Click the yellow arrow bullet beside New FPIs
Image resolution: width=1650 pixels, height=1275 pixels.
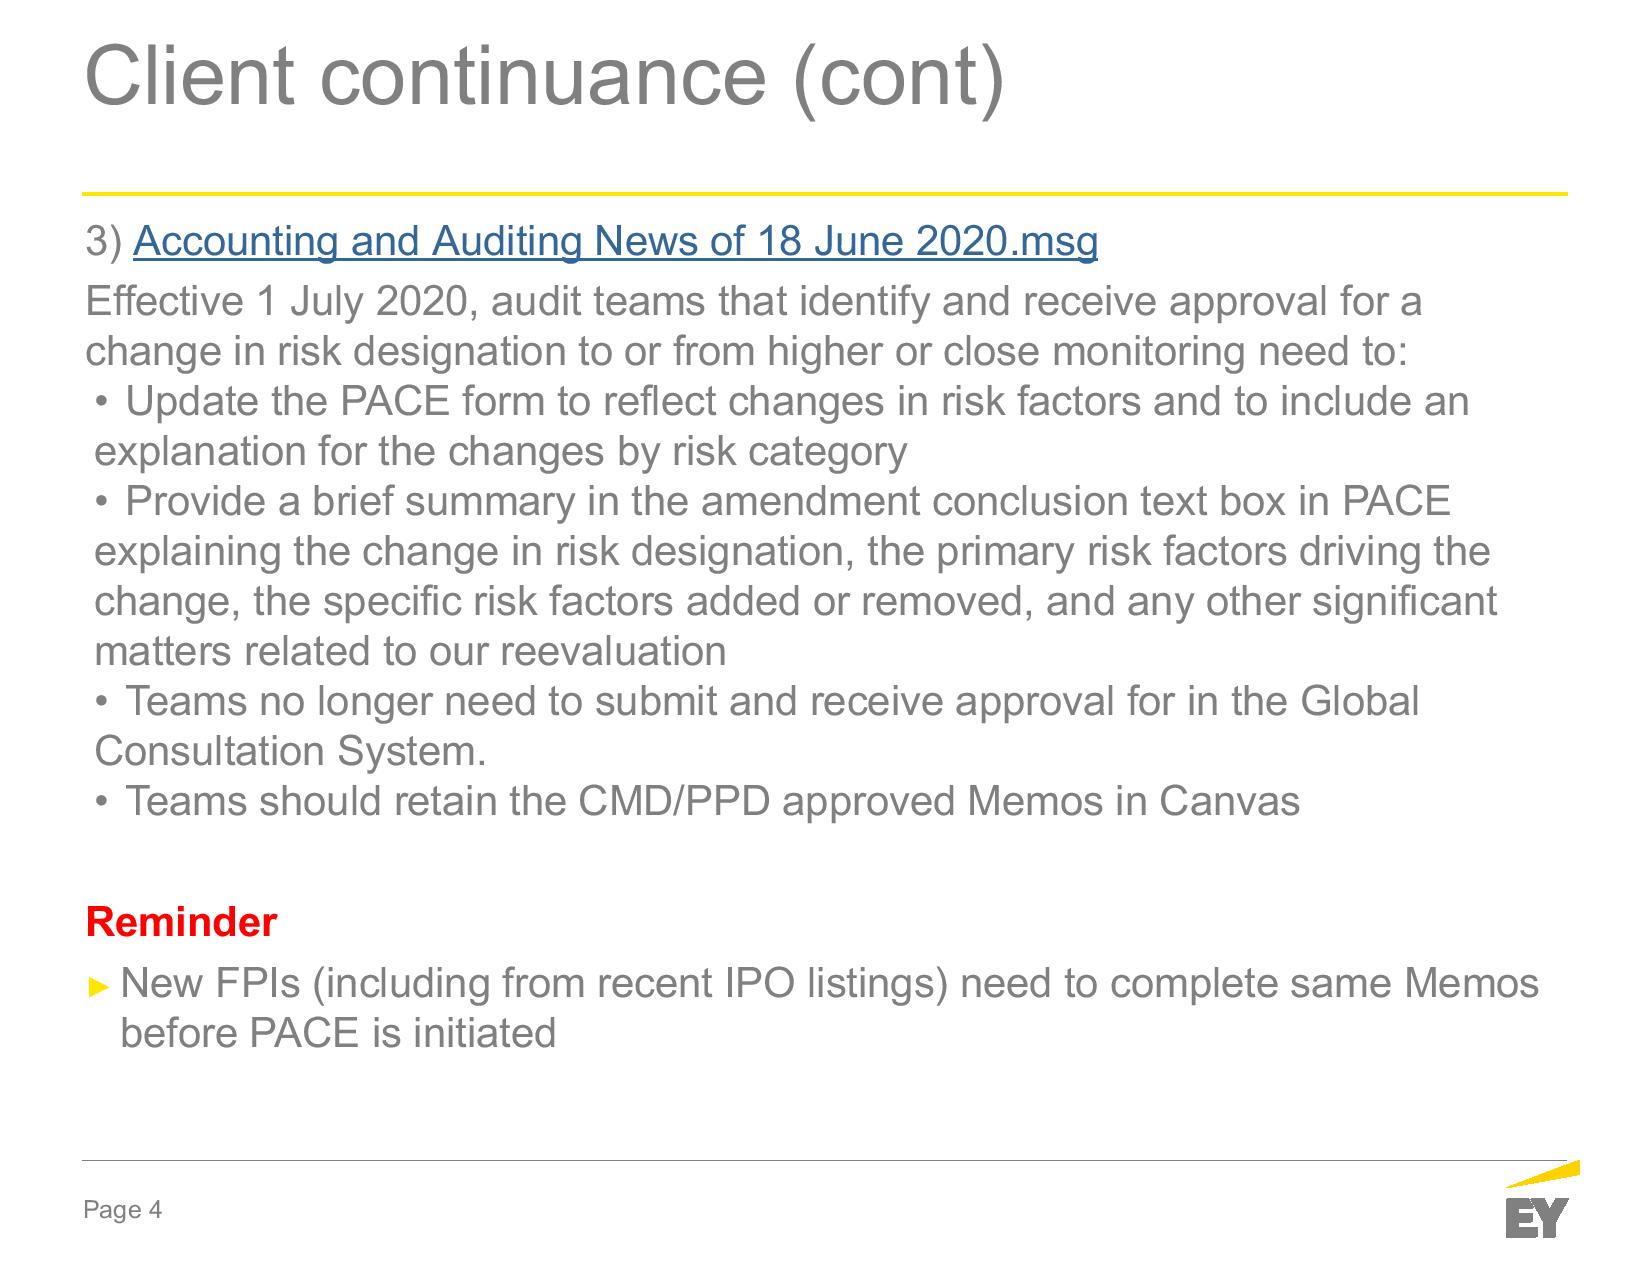pyautogui.click(x=97, y=986)
